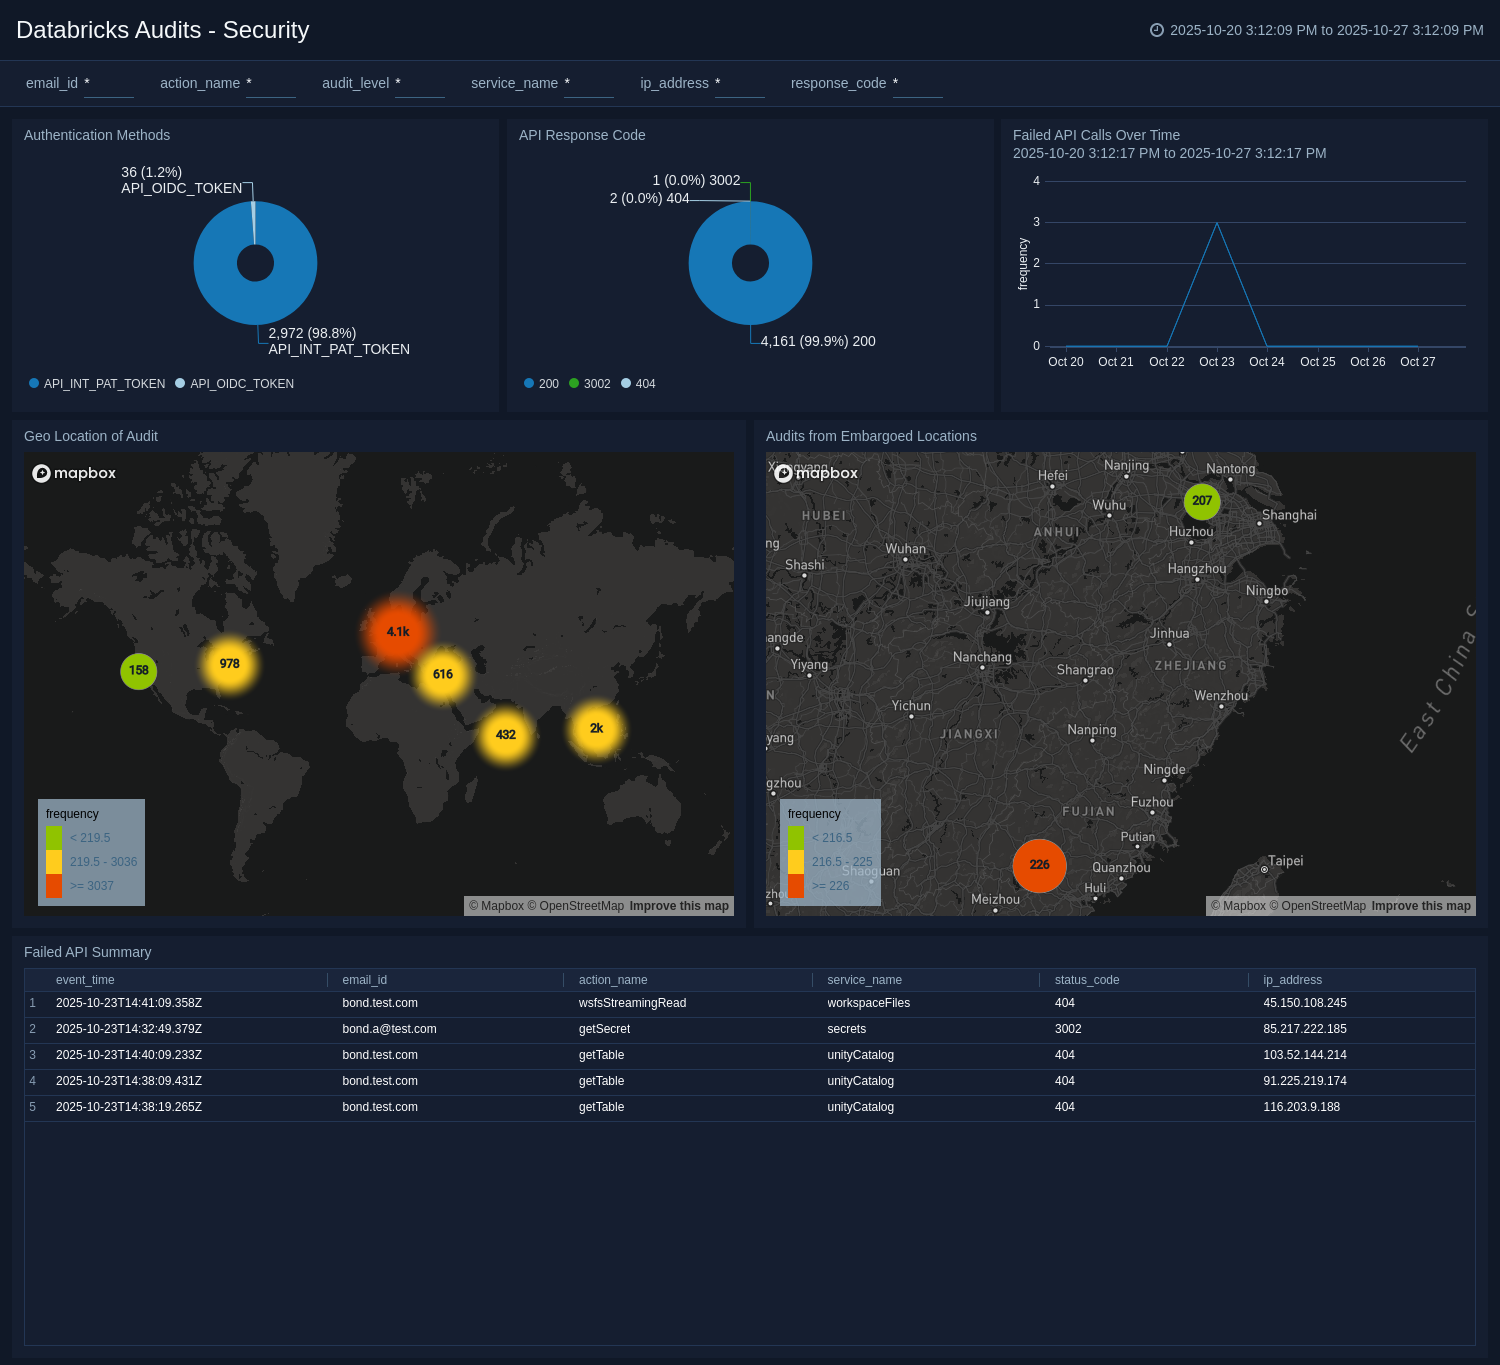Viewport: 1500px width, 1365px height.
Task: Open the dashboard time range selector
Action: (x=1325, y=30)
